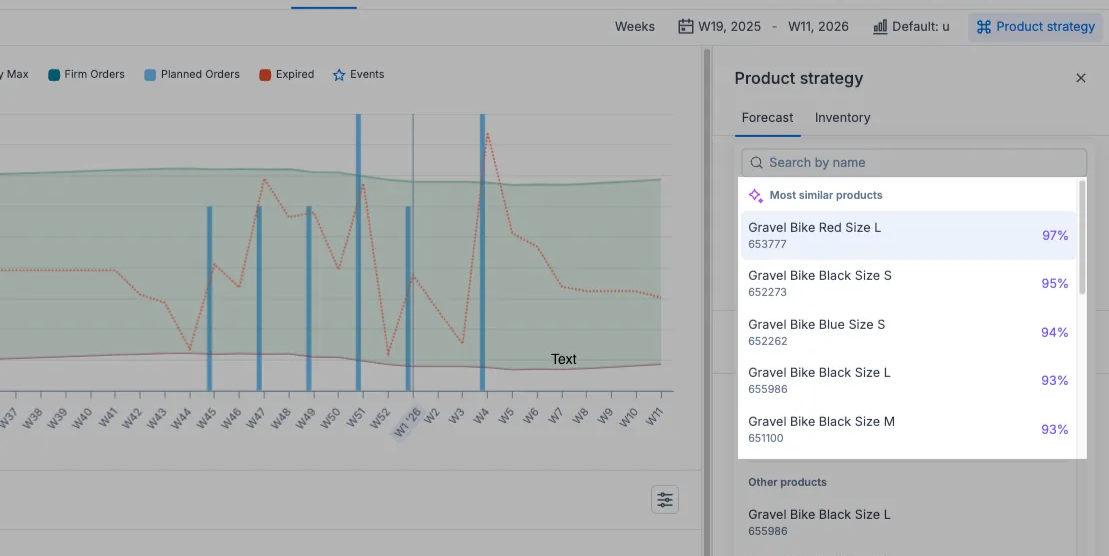Click the magnifier icon in search box
This screenshot has width=1109, height=556.
pos(756,163)
